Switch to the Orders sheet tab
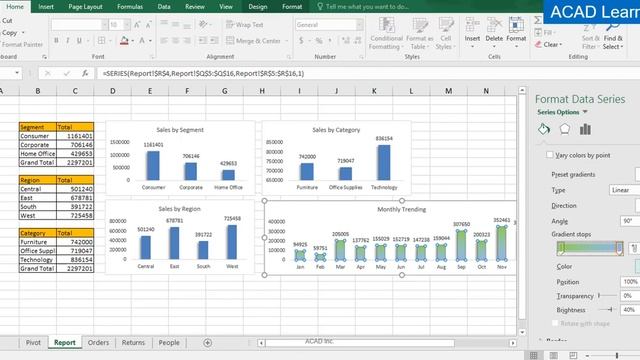The image size is (640, 360). (x=98, y=343)
